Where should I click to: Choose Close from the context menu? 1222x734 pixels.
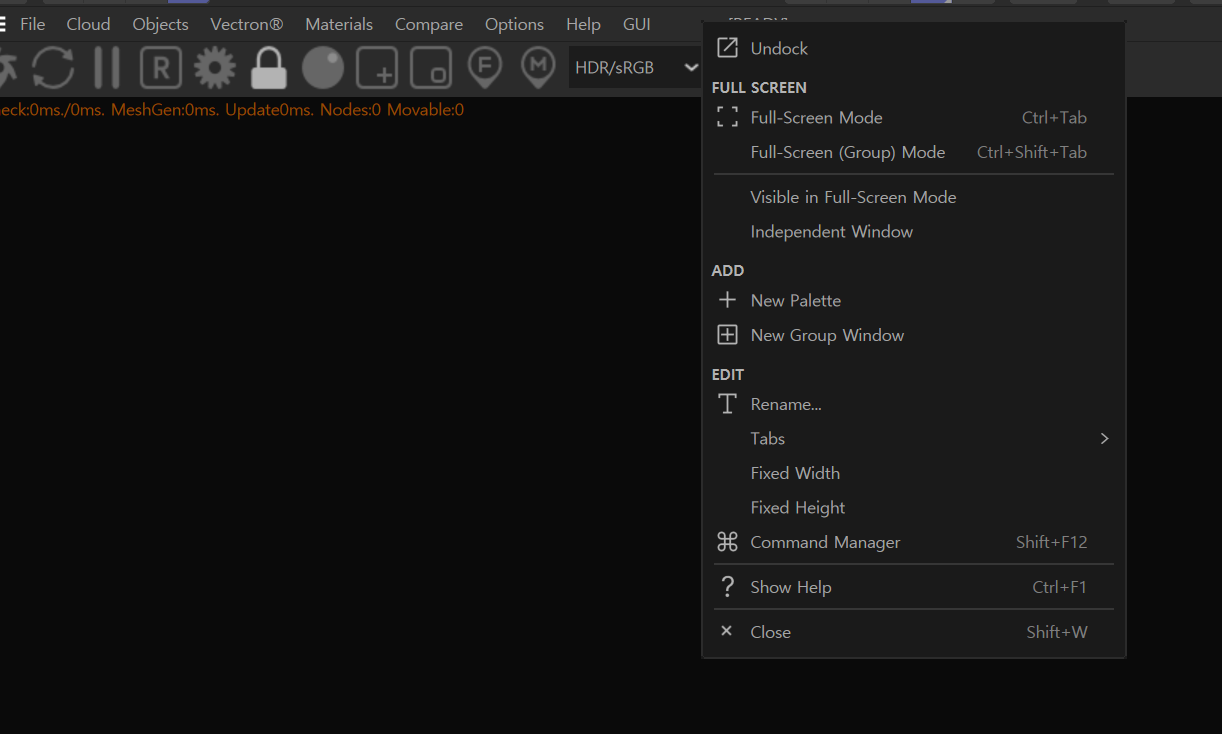tap(914, 632)
